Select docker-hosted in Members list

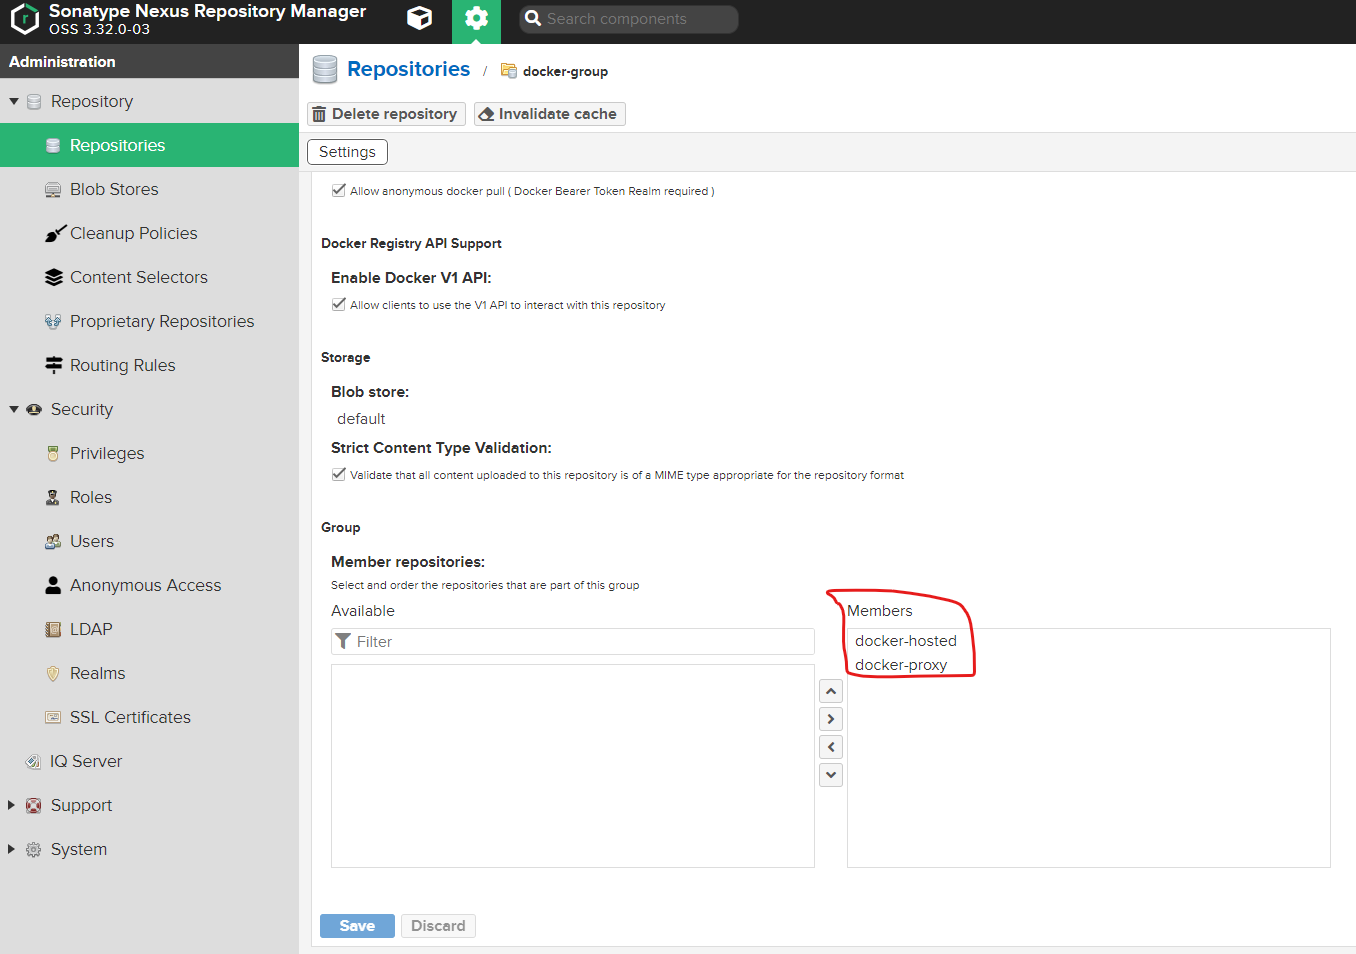(x=905, y=641)
